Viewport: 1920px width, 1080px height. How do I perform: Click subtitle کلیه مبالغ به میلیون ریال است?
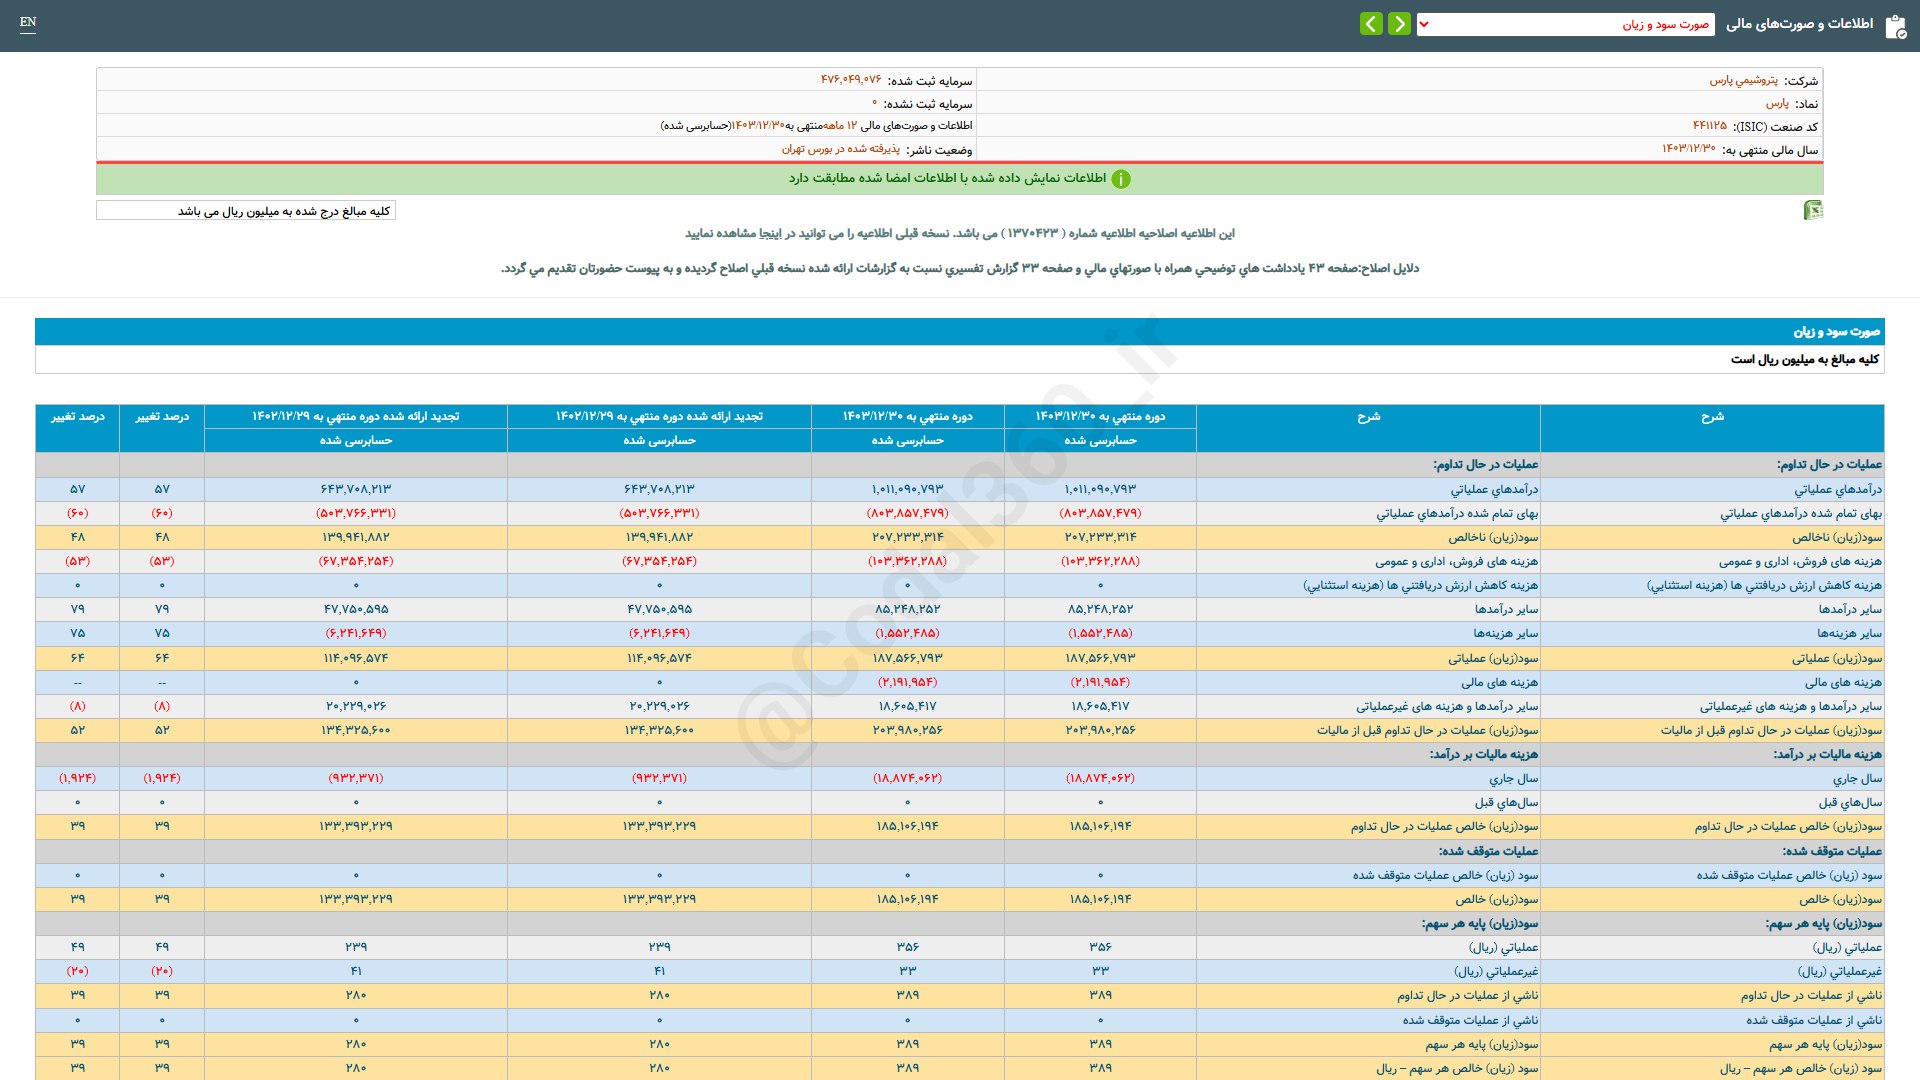(x=1805, y=359)
